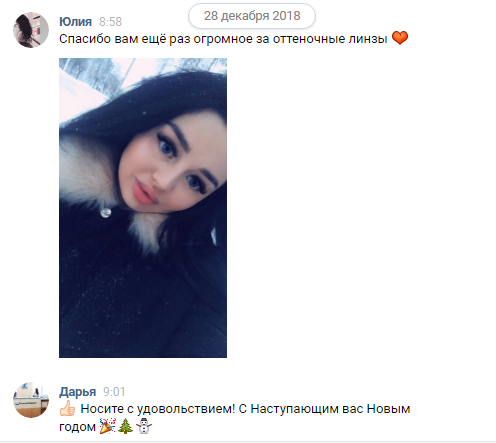496x443 pixels.
Task: Click the word 'годом' in Дарья's reply
Action: click(x=77, y=427)
